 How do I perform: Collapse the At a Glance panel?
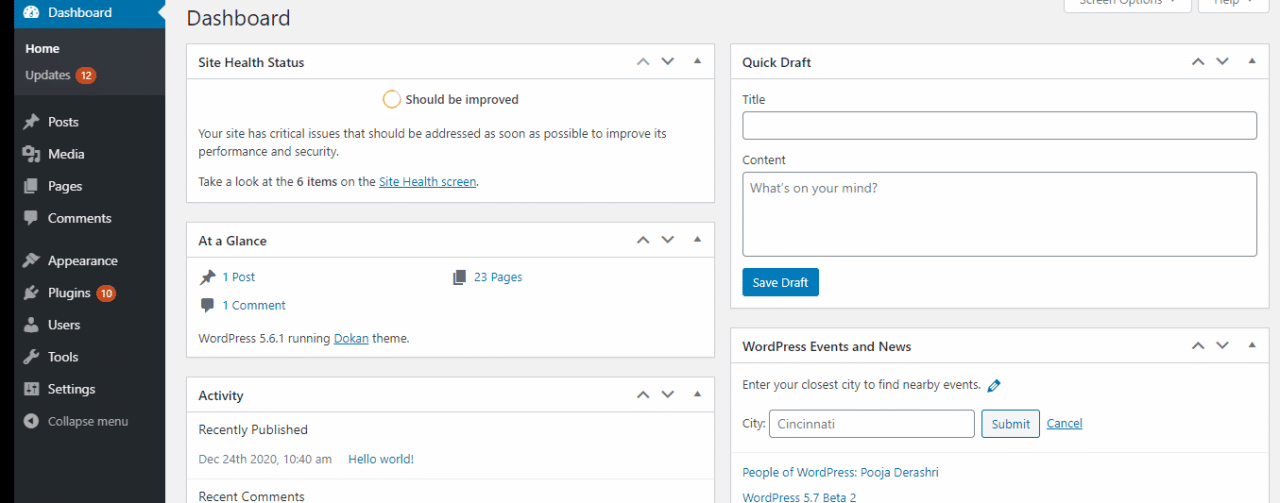click(697, 240)
